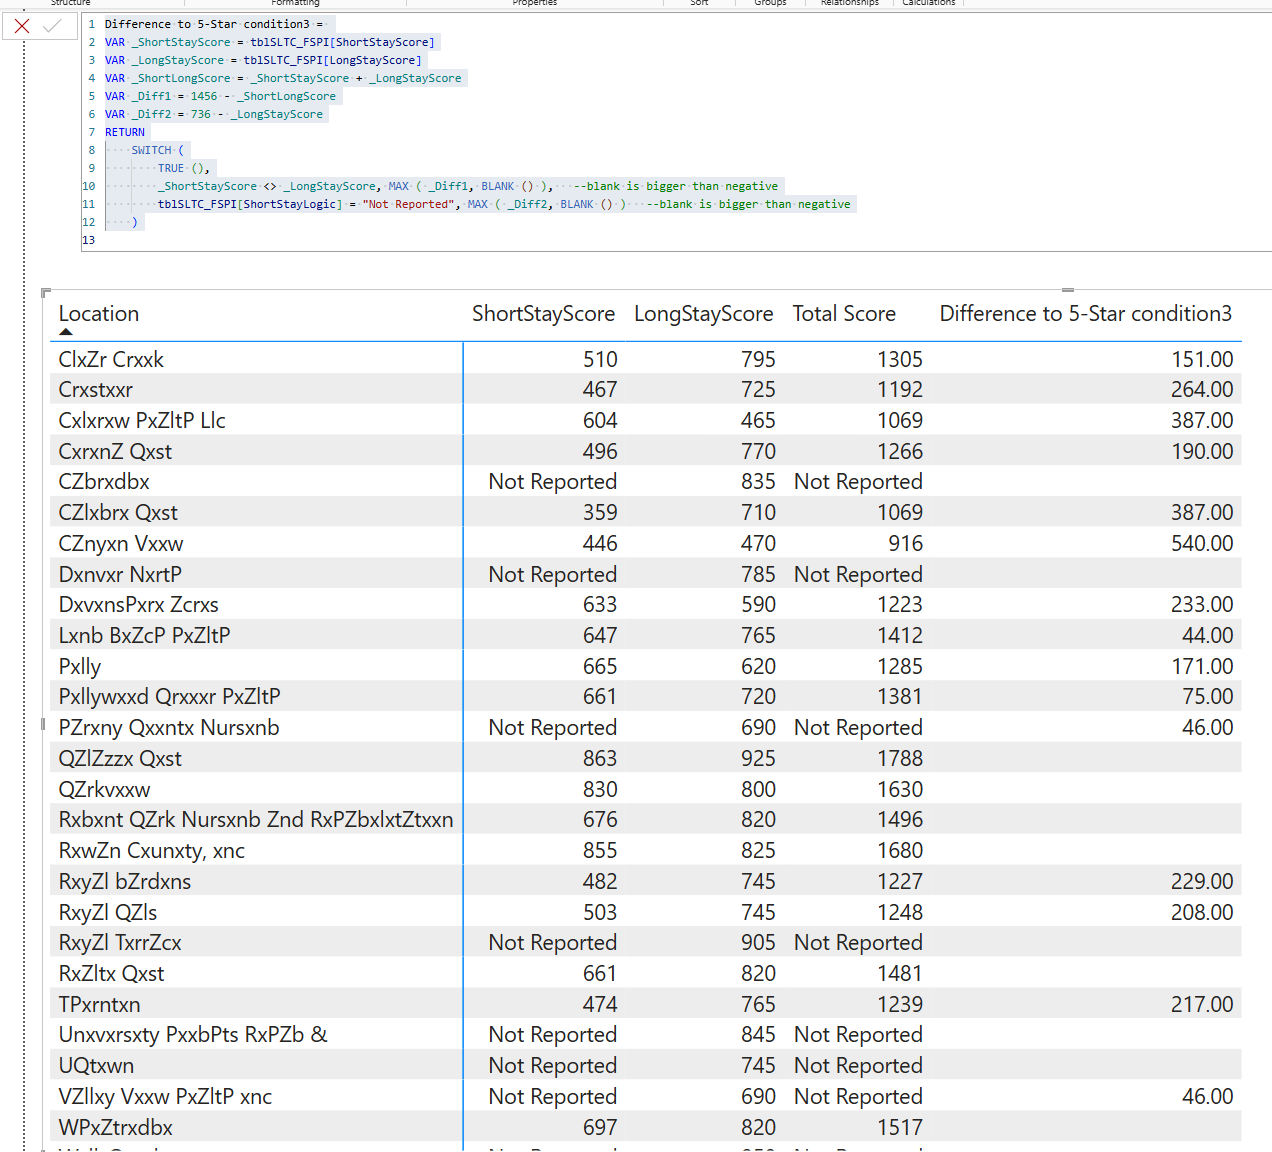Click the 540.00 difference value

click(1202, 544)
